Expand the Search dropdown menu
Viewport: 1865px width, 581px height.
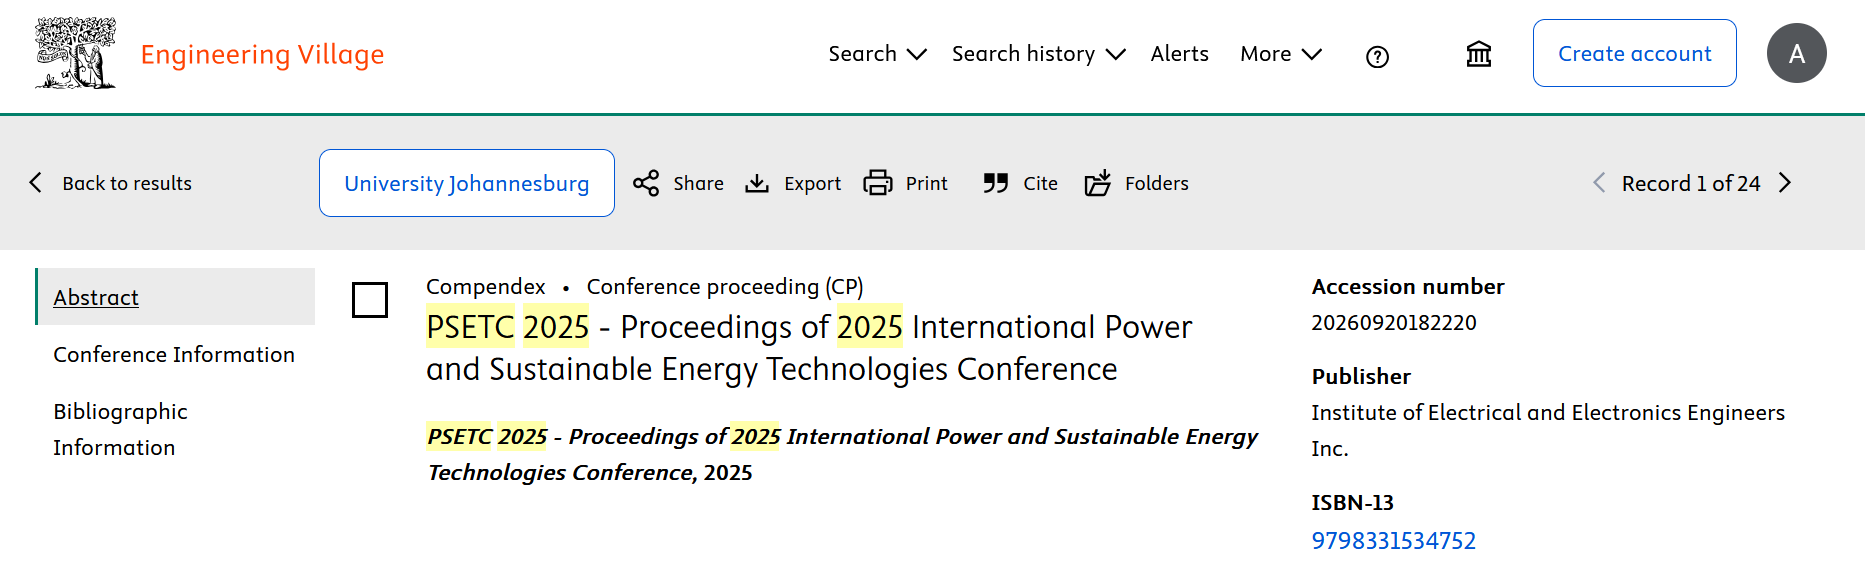click(877, 54)
